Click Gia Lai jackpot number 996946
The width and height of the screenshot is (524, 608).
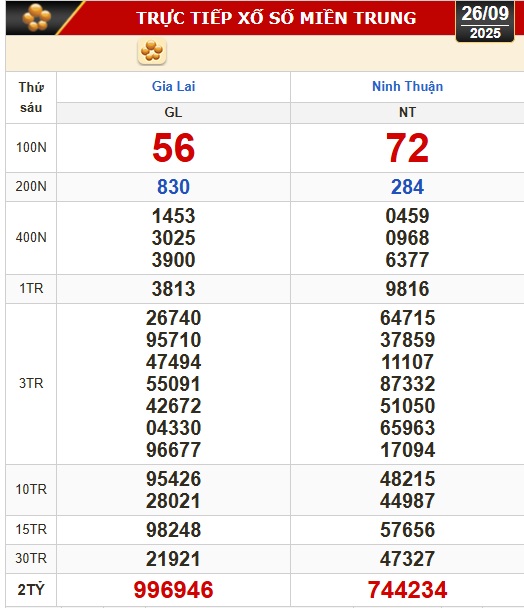pyautogui.click(x=173, y=590)
